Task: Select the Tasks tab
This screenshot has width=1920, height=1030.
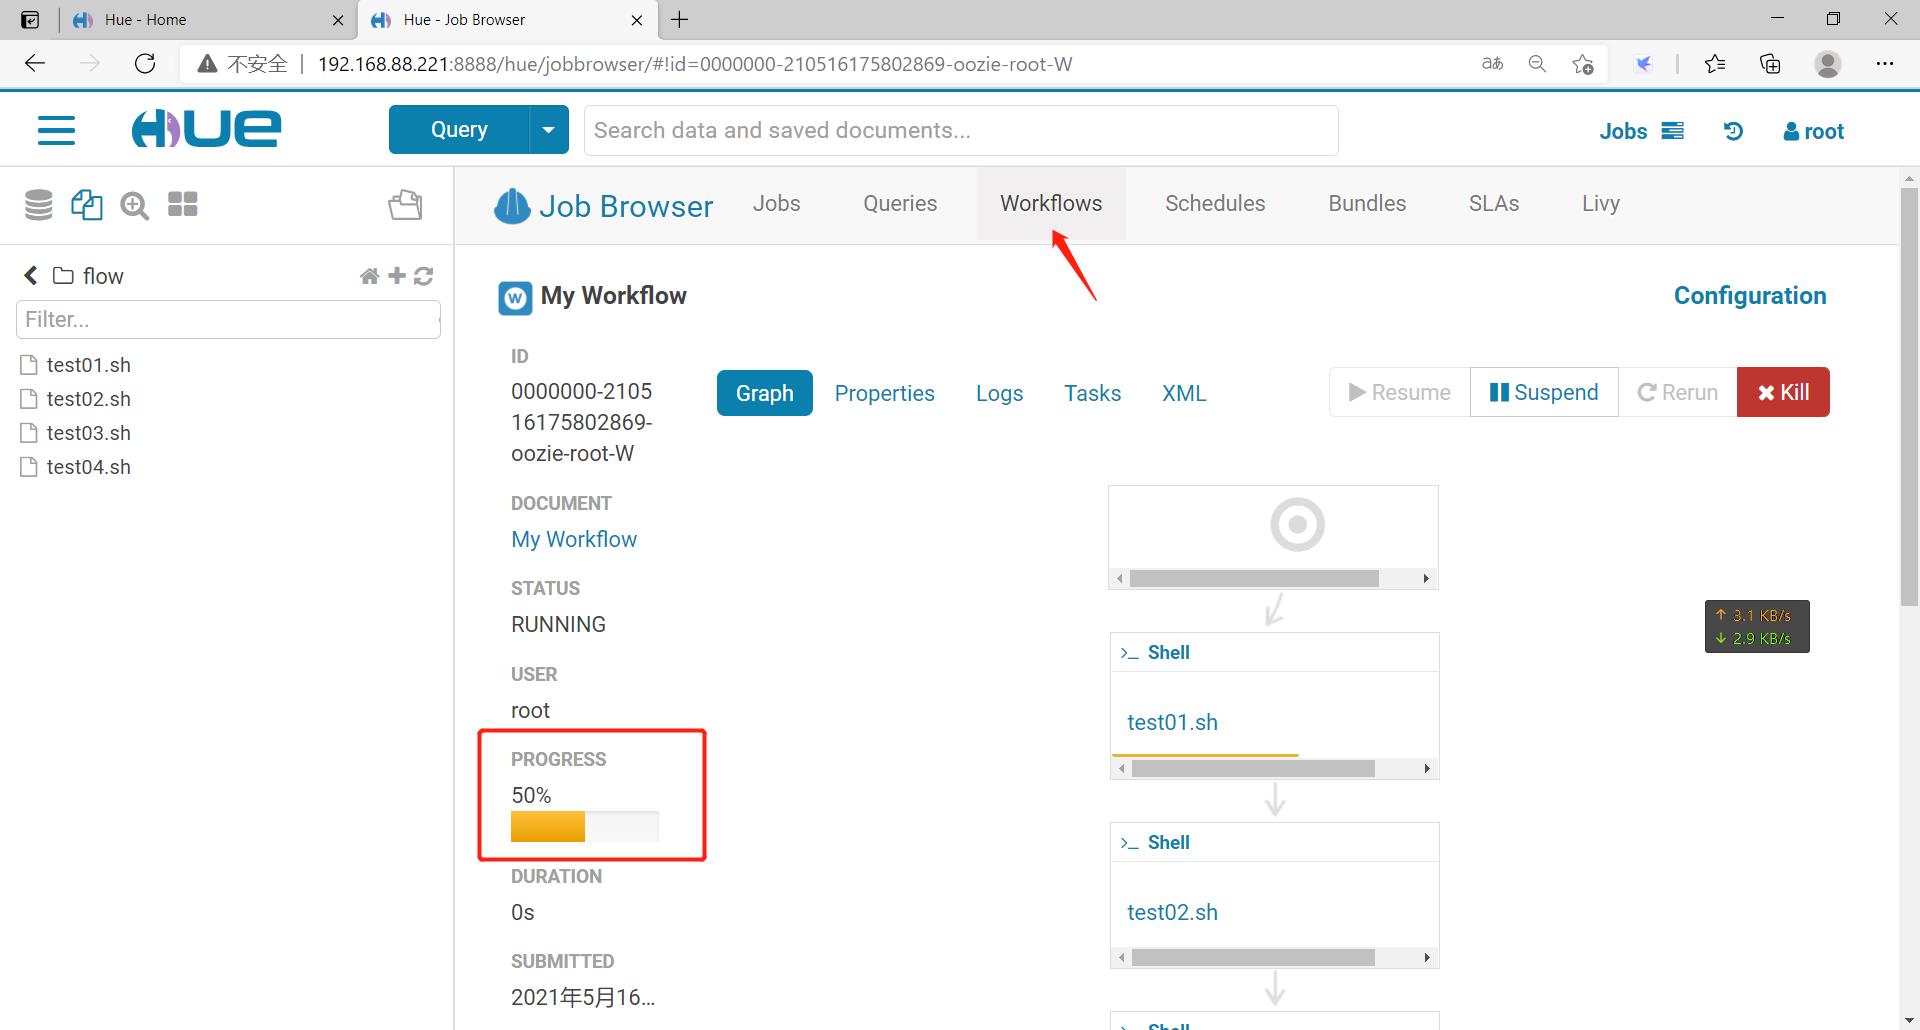Action: point(1092,393)
